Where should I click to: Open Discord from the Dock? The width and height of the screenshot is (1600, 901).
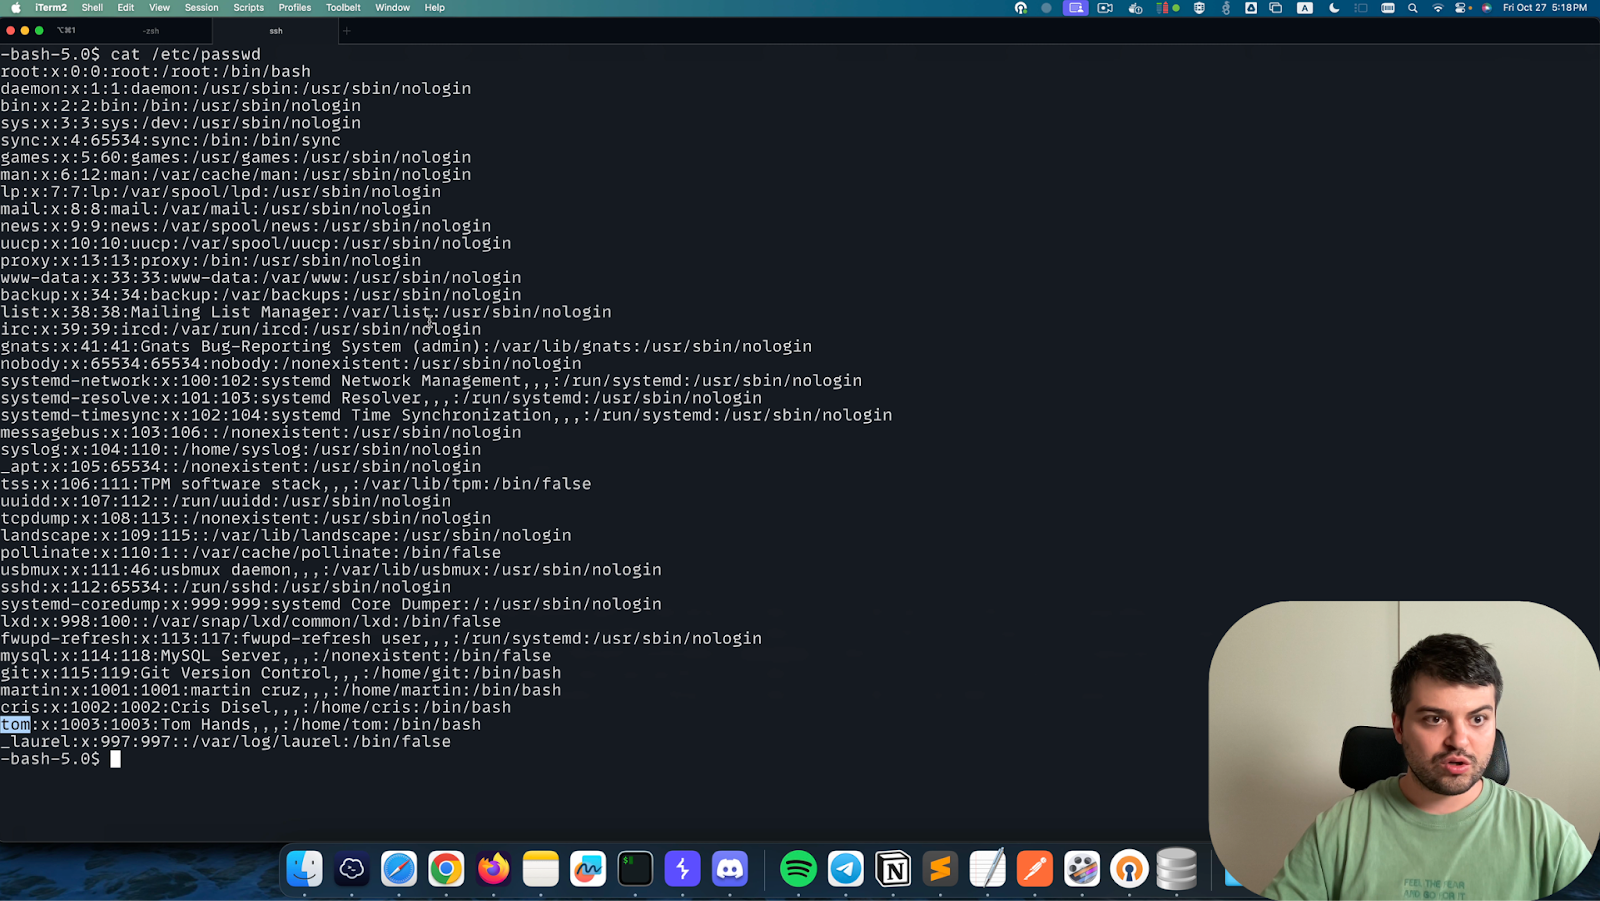(x=730, y=868)
